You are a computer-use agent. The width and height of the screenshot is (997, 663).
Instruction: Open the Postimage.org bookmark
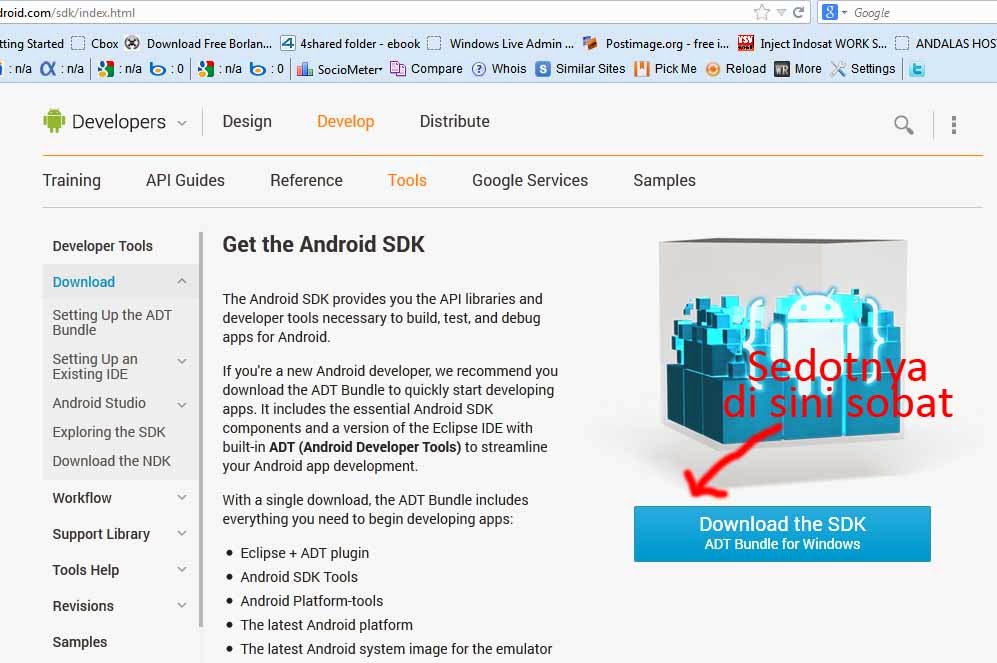coord(656,43)
